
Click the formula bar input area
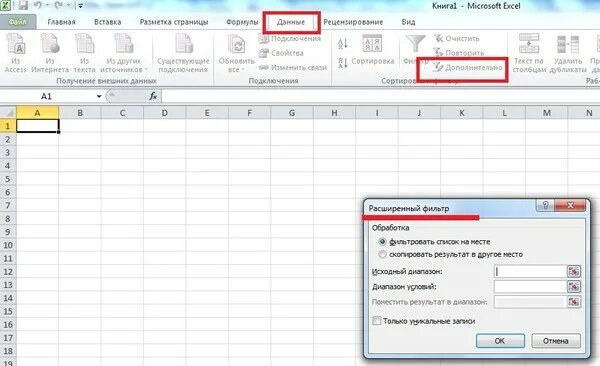pos(380,96)
